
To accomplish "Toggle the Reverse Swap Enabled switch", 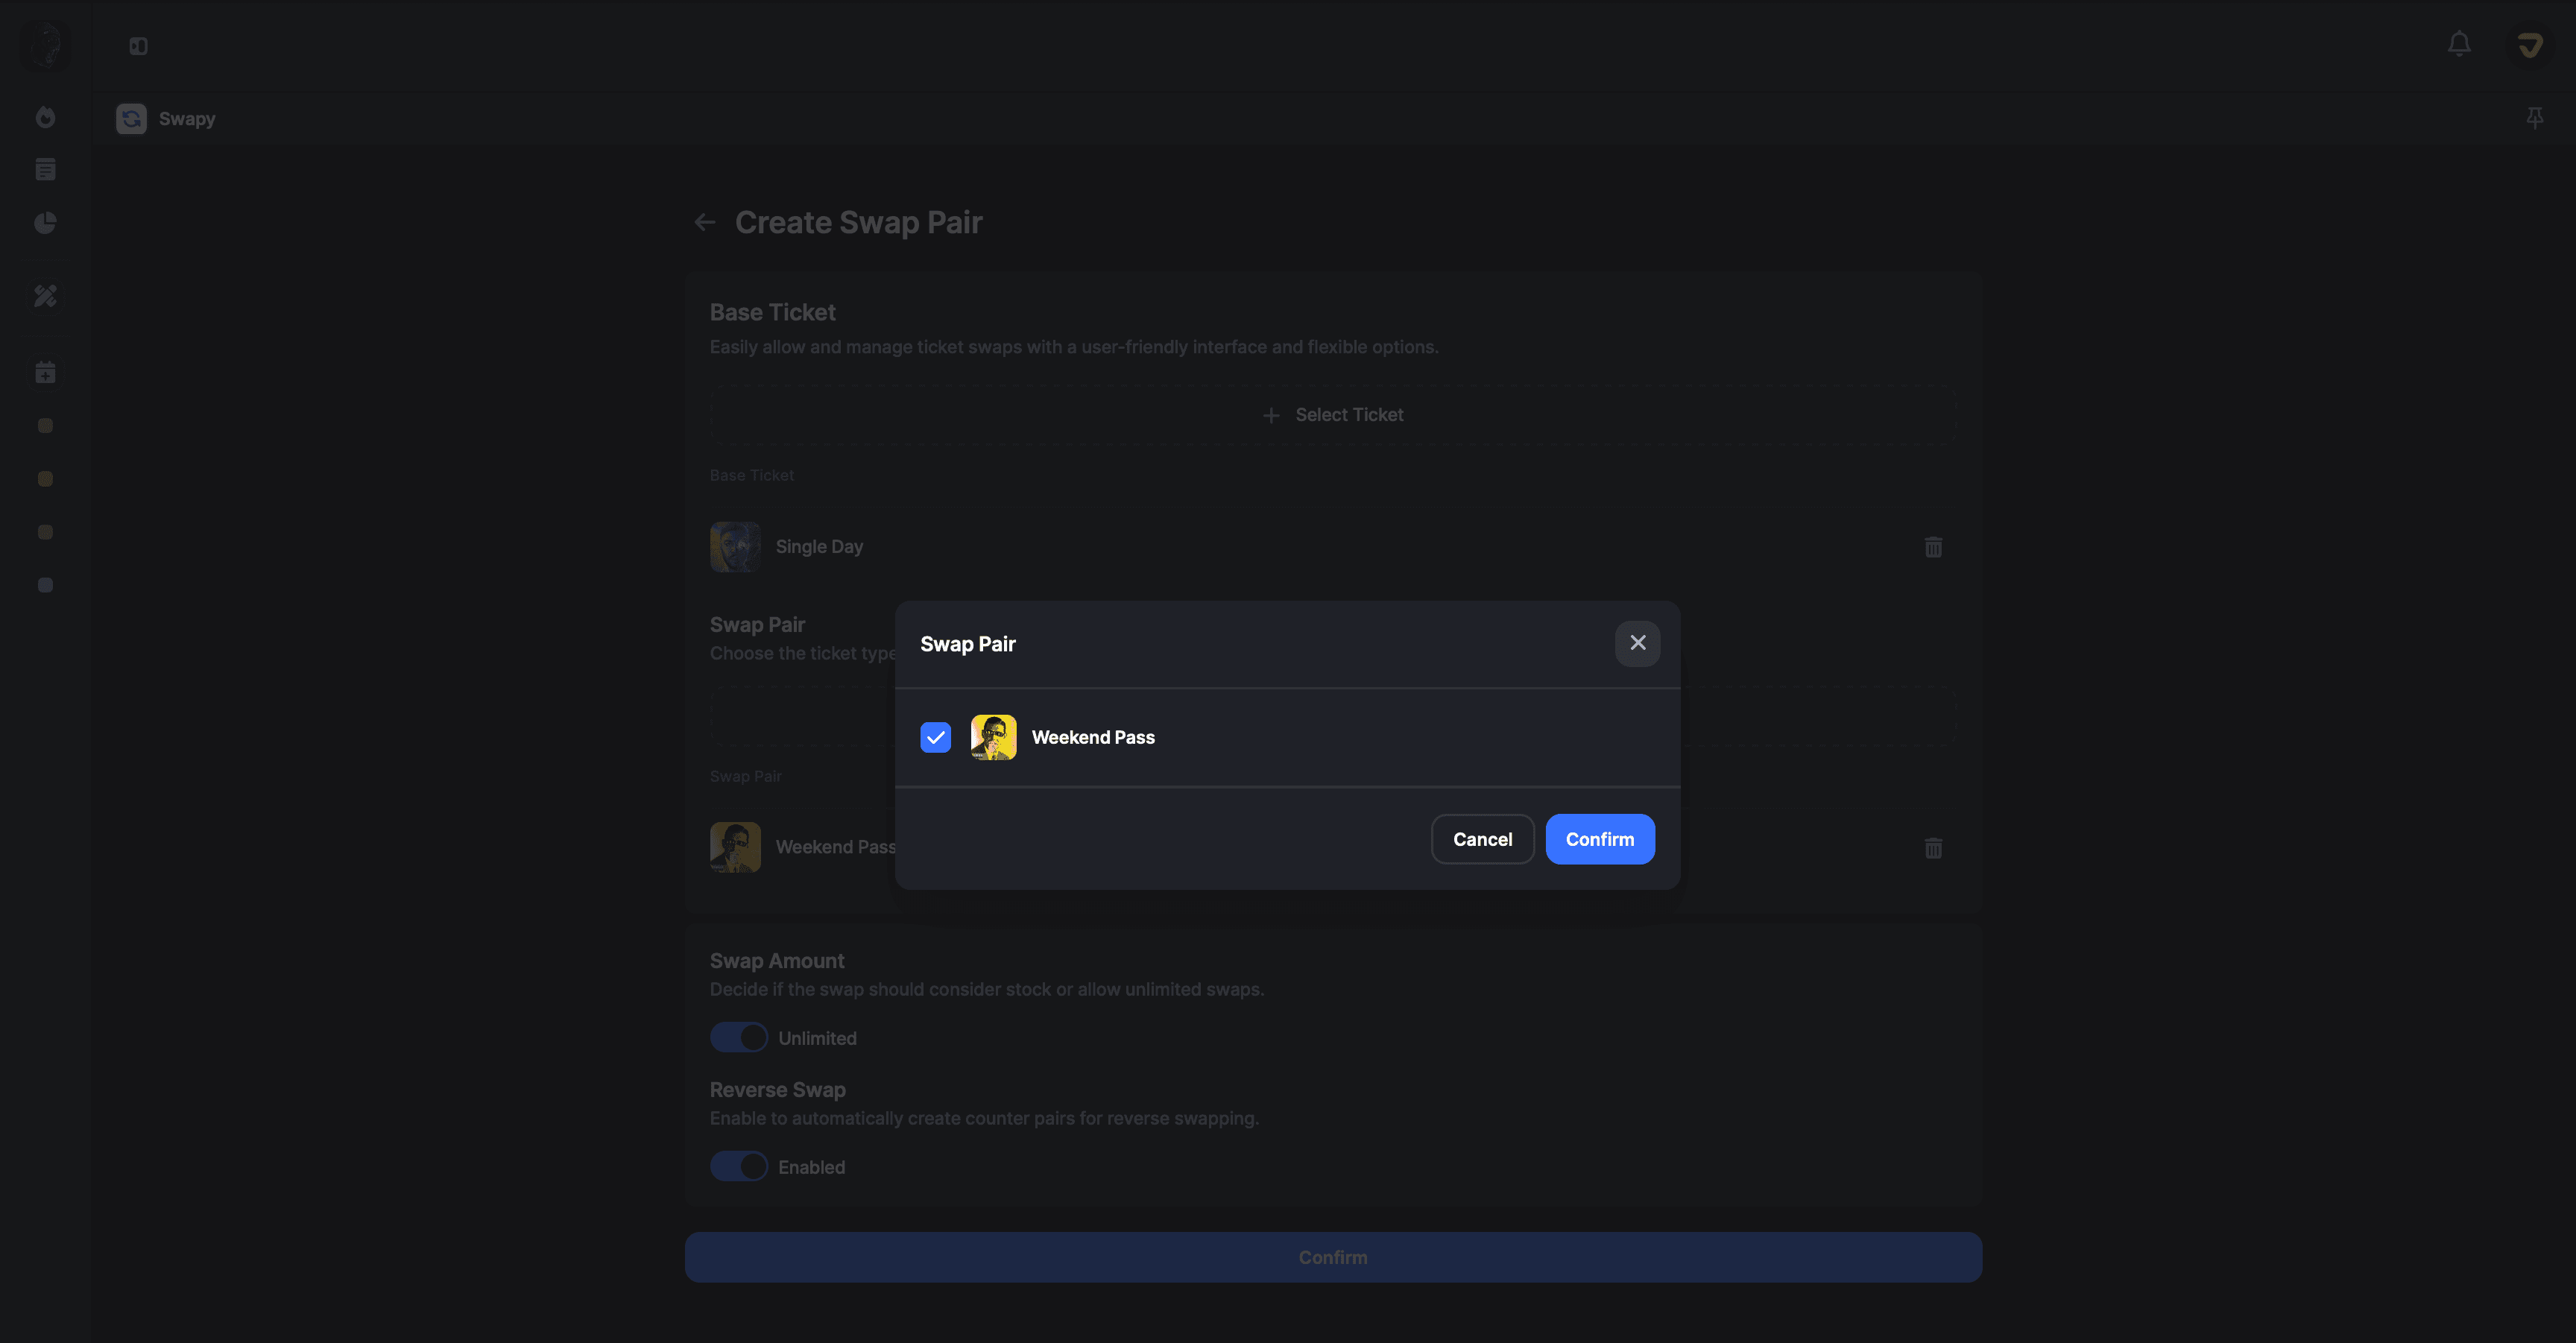I will [x=739, y=1166].
